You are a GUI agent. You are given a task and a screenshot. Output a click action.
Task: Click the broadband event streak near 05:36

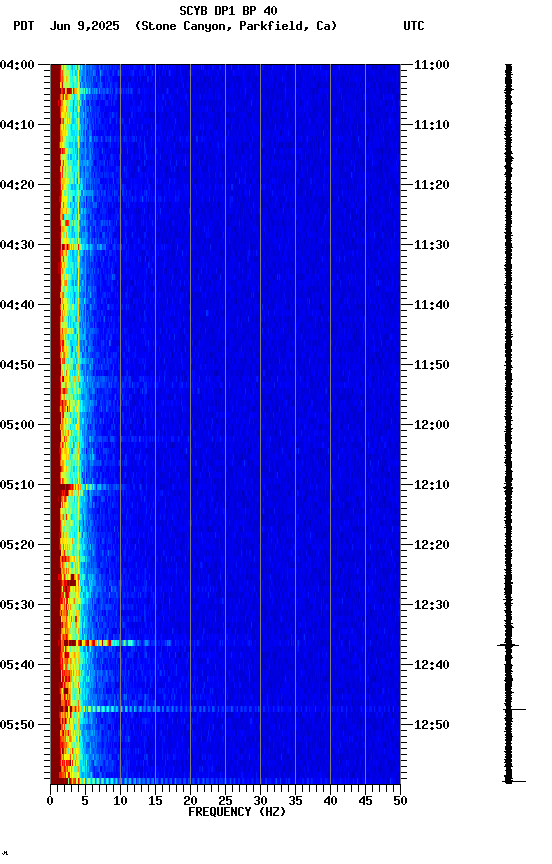(116, 643)
